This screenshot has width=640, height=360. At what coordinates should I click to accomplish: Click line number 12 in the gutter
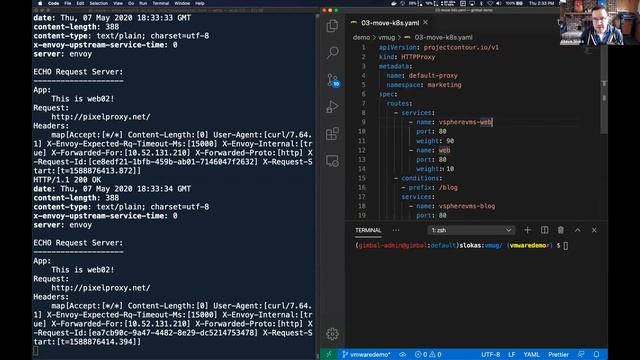(x=362, y=150)
